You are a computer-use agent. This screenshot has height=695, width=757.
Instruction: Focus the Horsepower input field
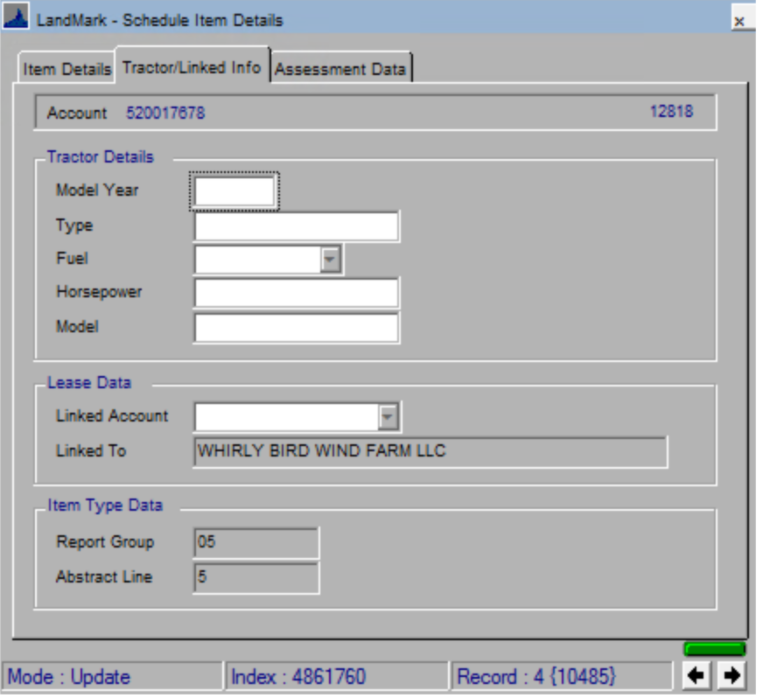click(296, 292)
